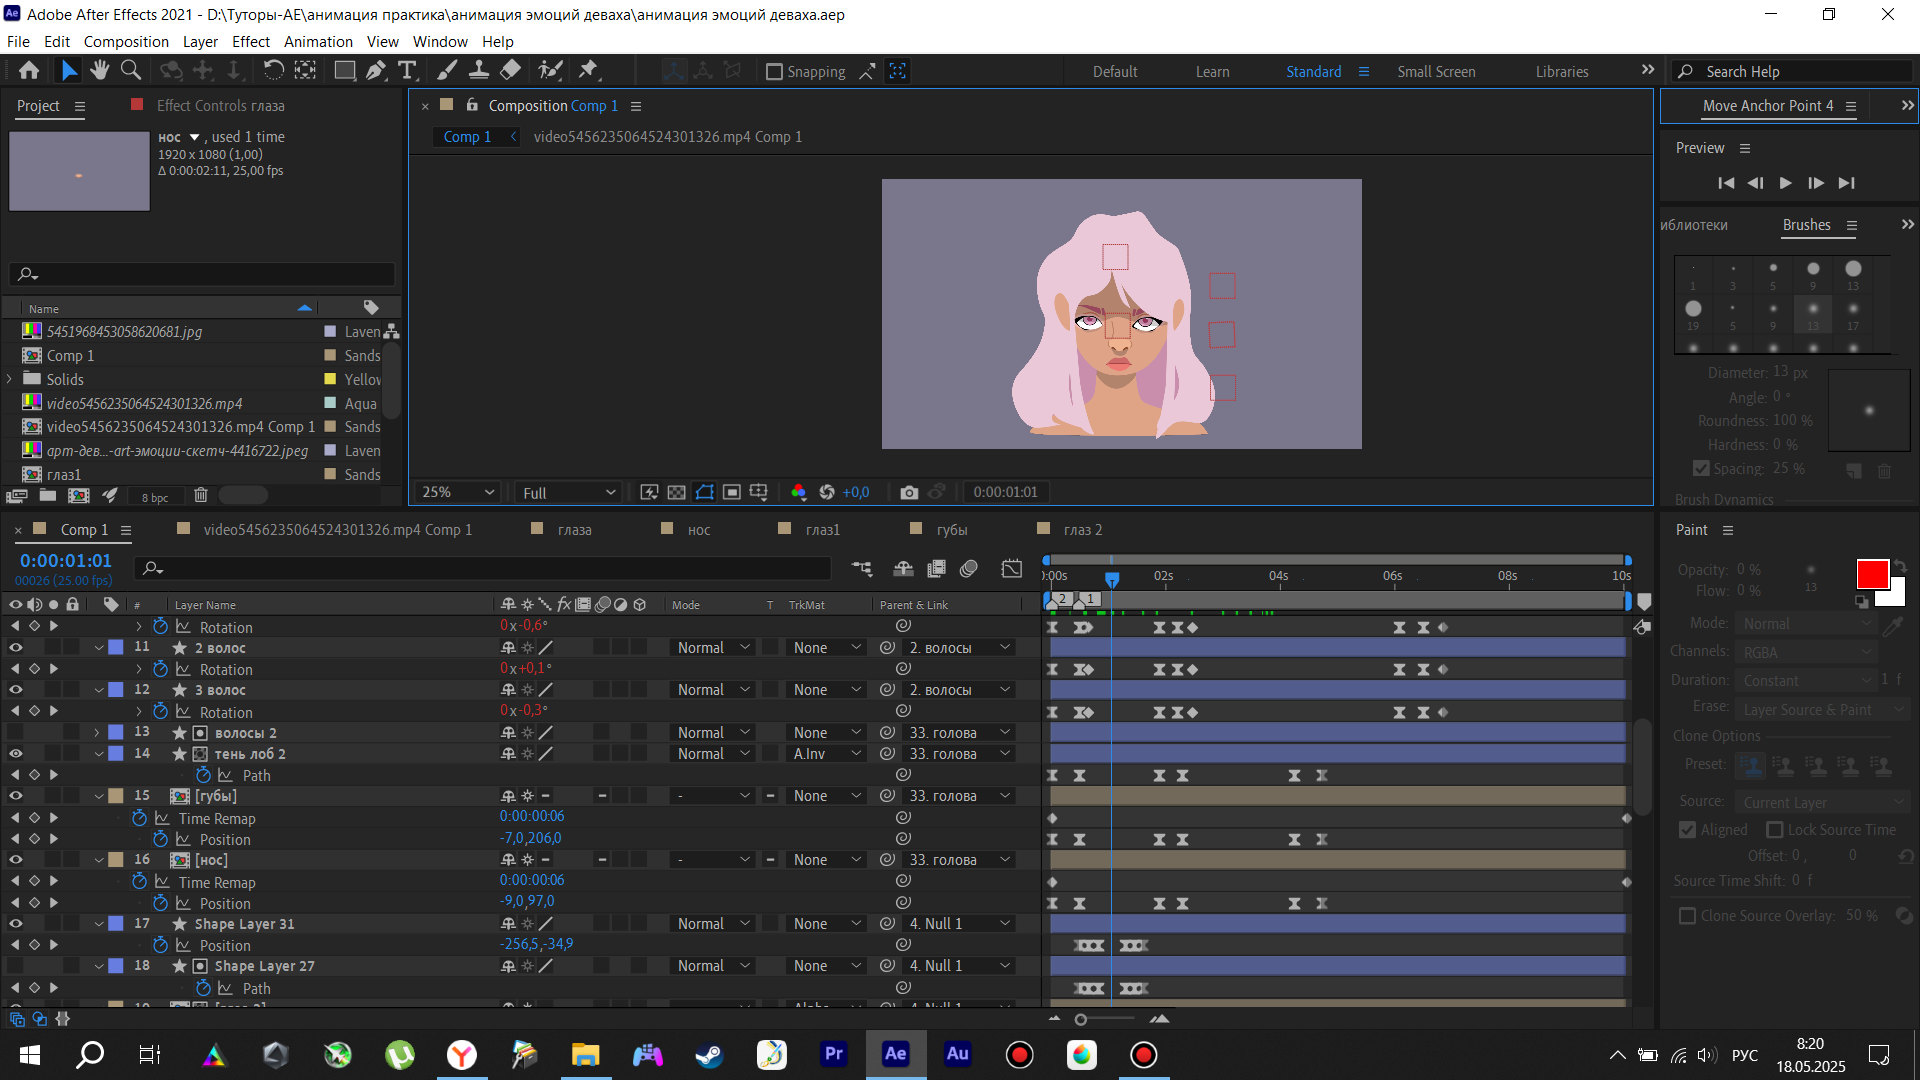This screenshot has width=1920, height=1080.
Task: Play the preview
Action: click(x=1785, y=183)
